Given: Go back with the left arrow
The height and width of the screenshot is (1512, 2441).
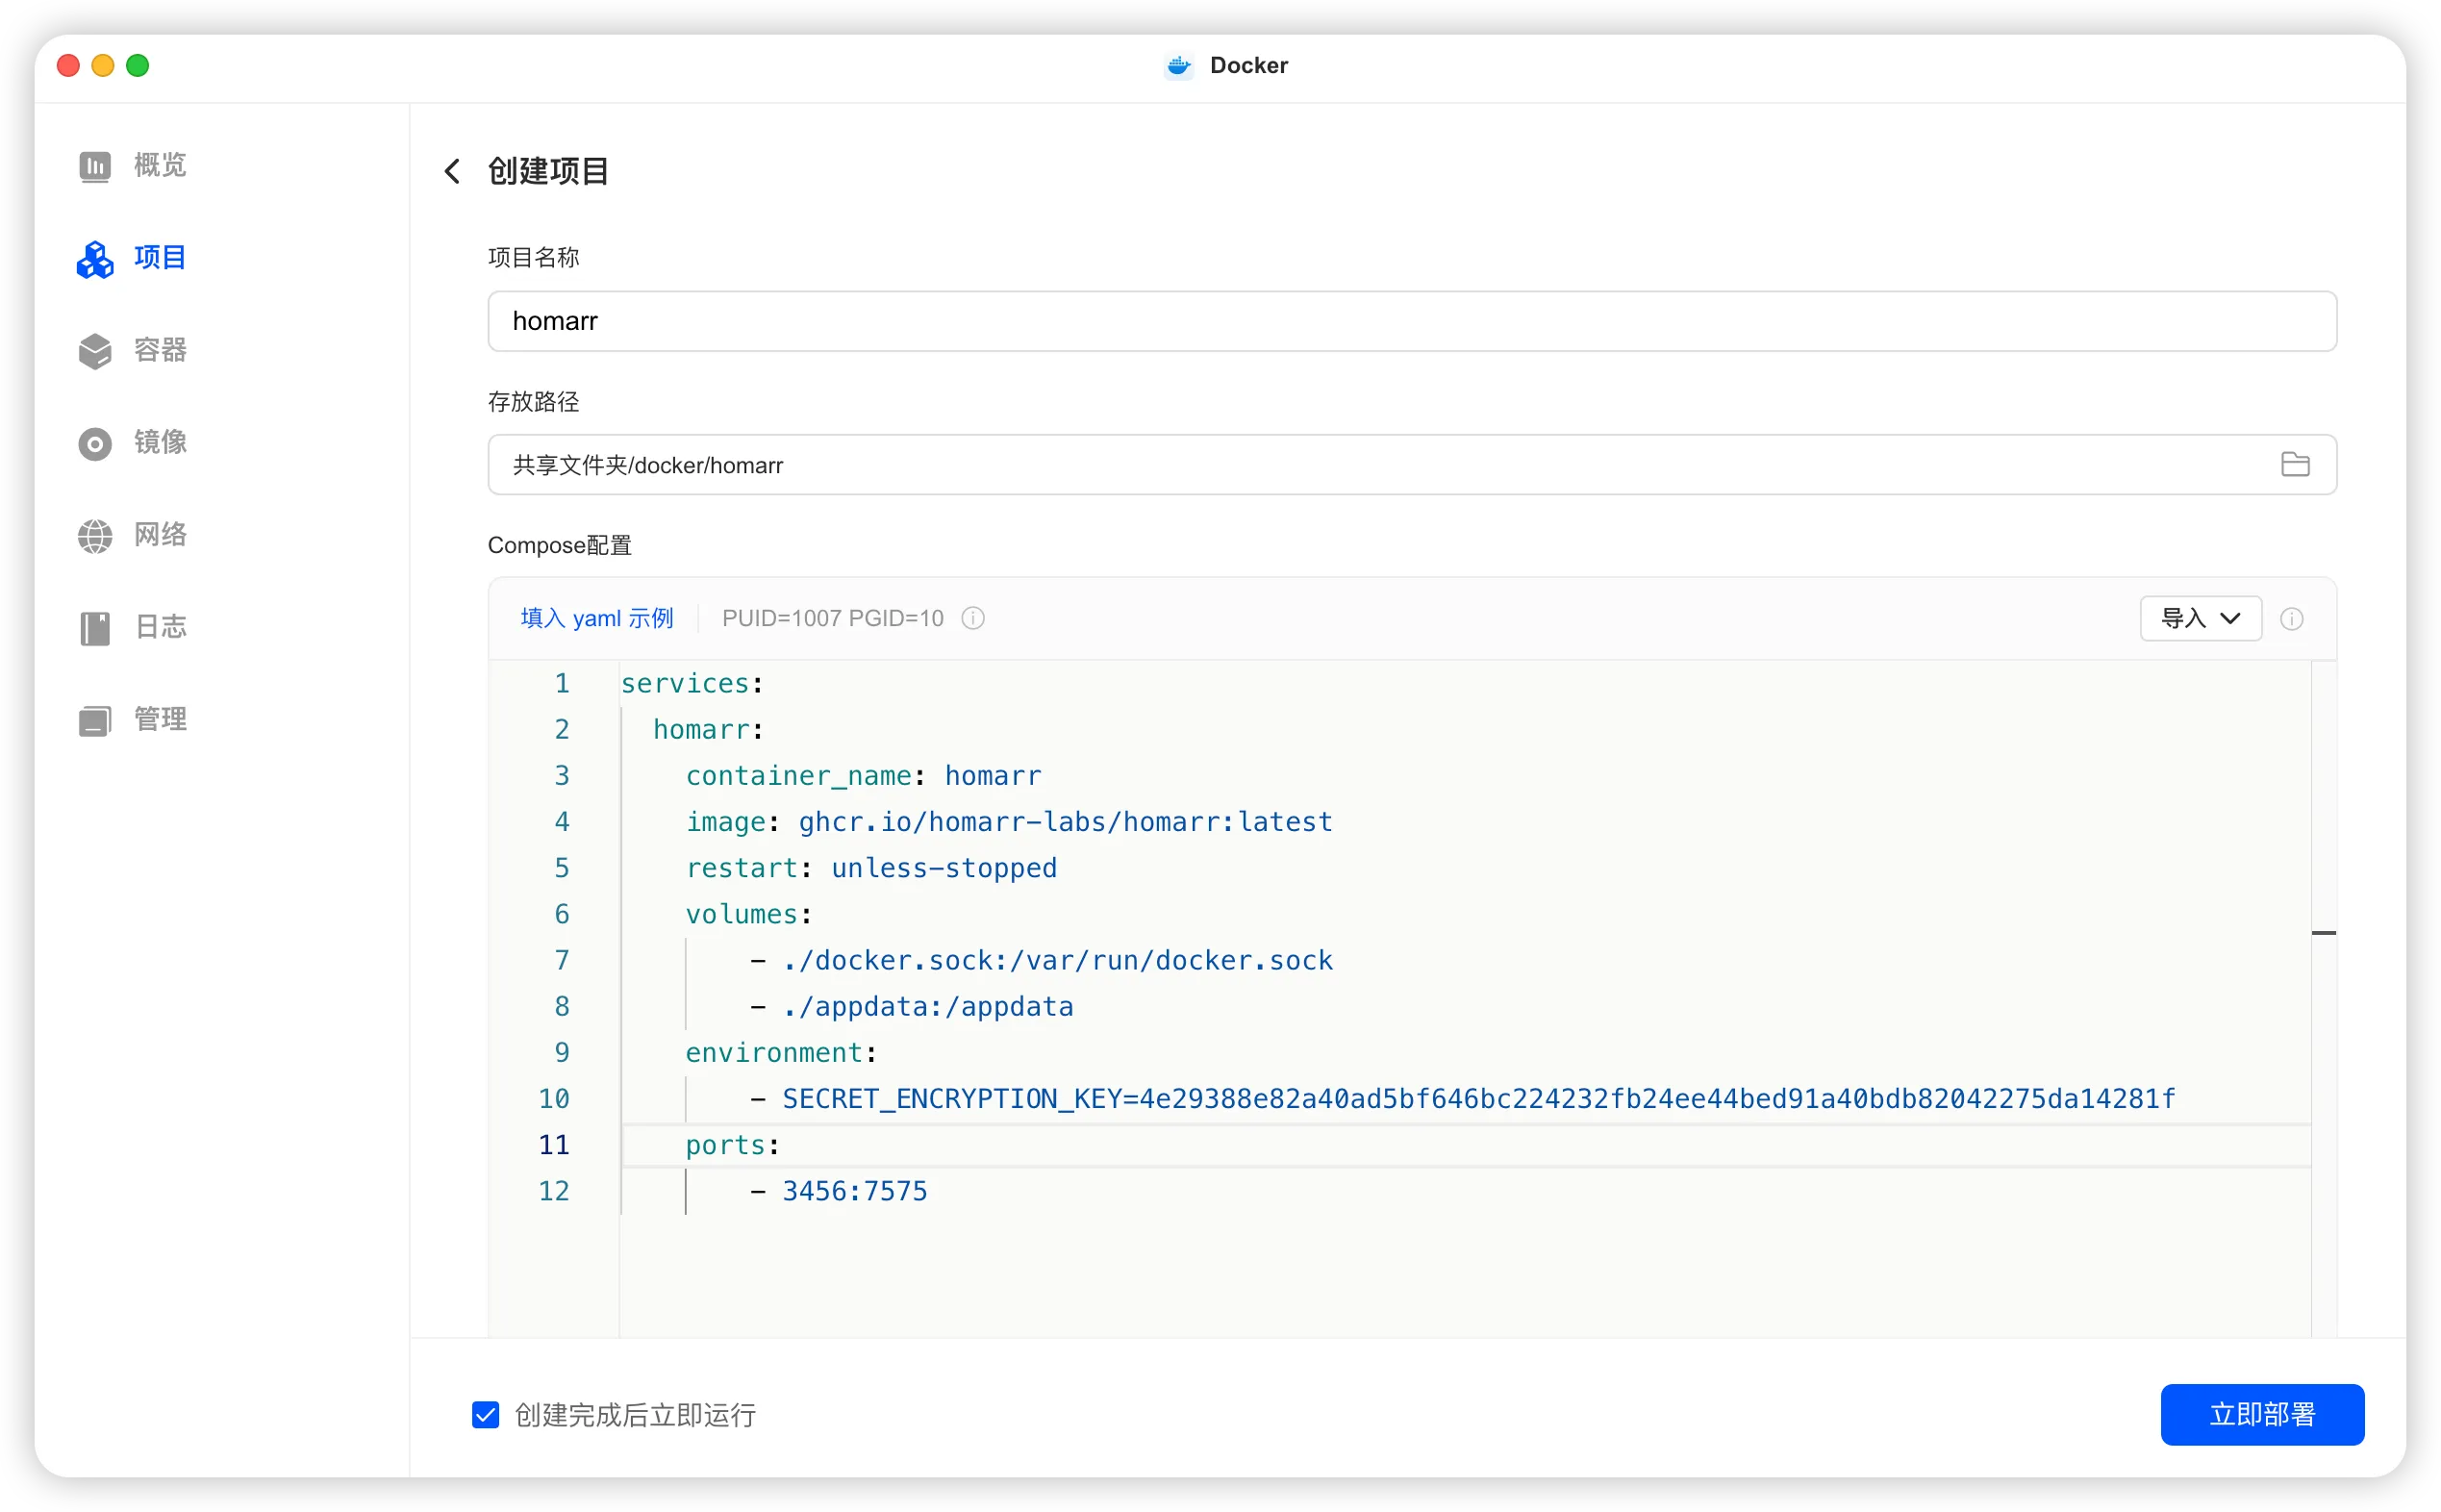Looking at the screenshot, I should 452,171.
